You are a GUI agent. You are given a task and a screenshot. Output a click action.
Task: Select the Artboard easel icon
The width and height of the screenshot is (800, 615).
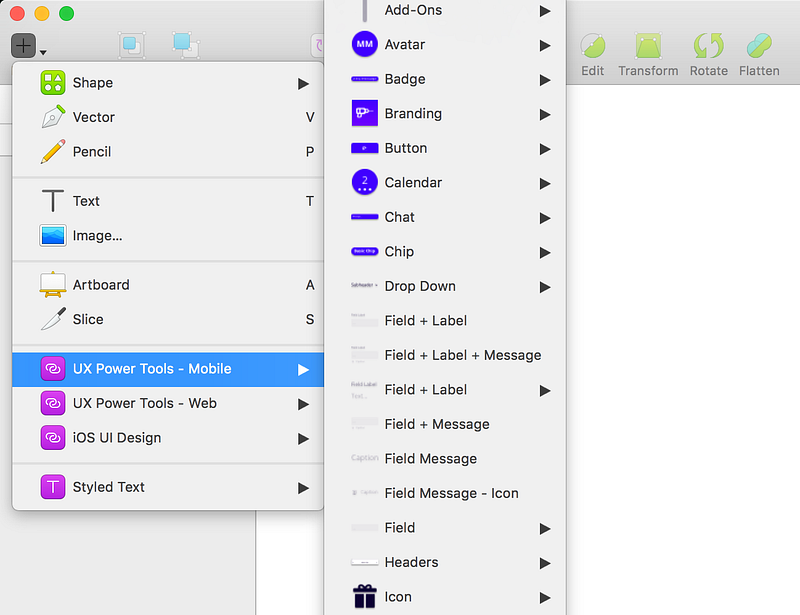53,285
